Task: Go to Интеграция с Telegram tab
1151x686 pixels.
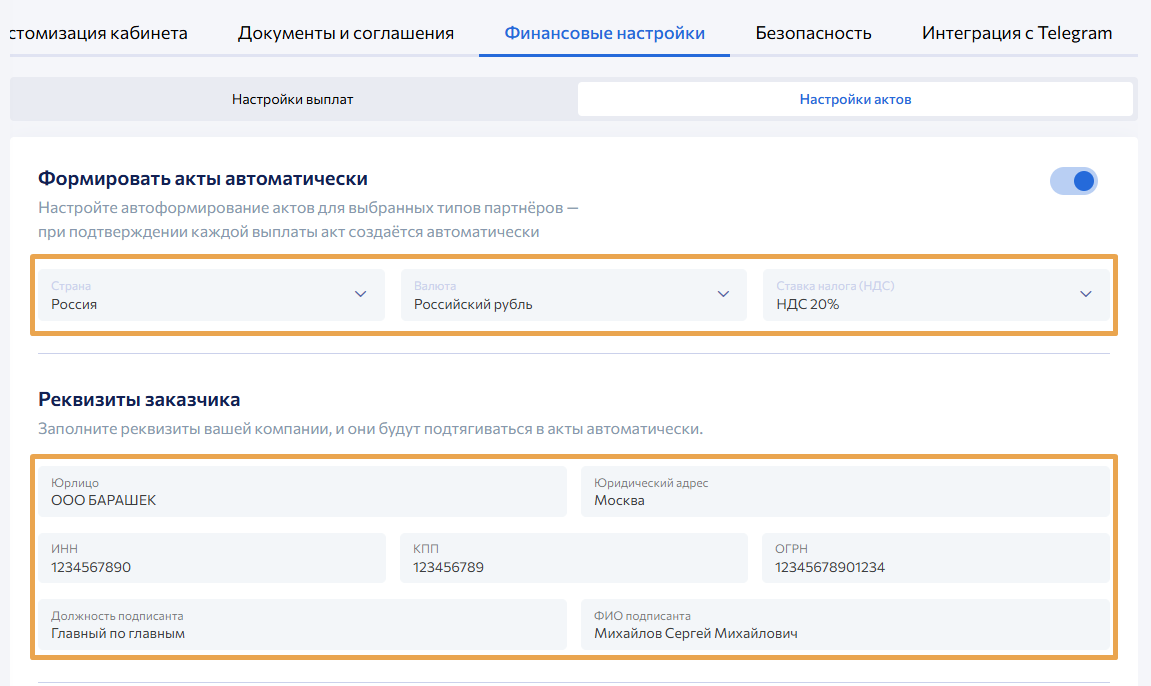Action: (x=1016, y=33)
